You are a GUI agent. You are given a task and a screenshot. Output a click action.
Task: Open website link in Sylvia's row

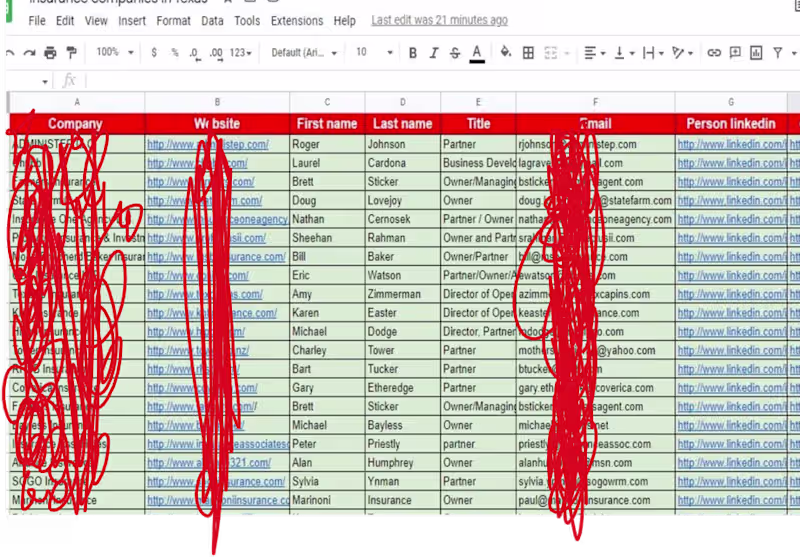216,482
